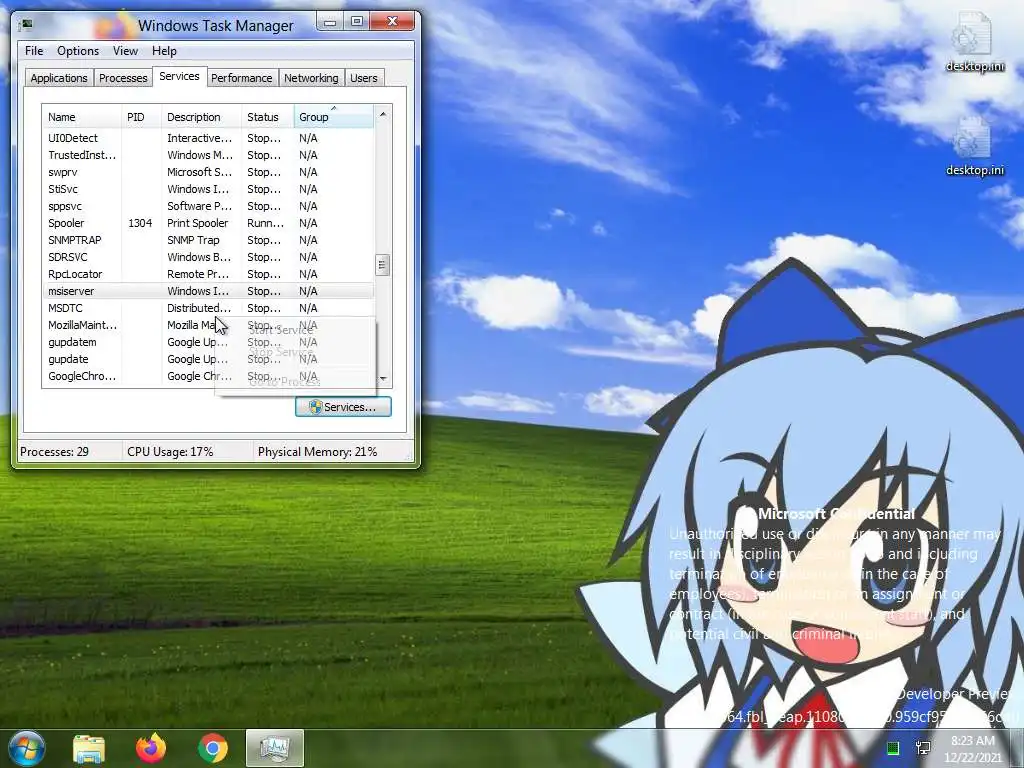
Task: Click the clock showing 8:23 AM
Action: pyautogui.click(x=972, y=748)
